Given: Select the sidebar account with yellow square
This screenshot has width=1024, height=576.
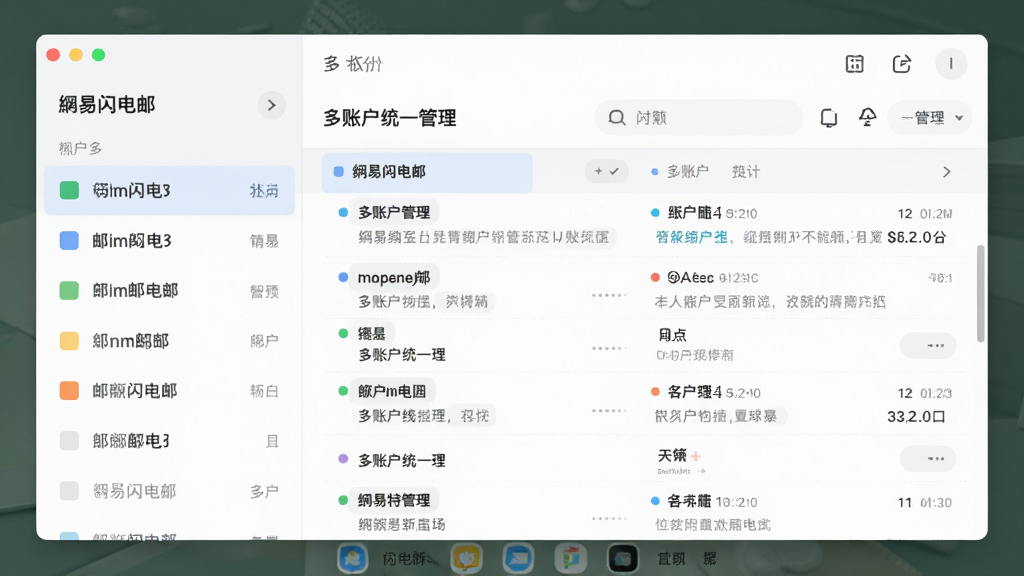Looking at the screenshot, I should [169, 340].
